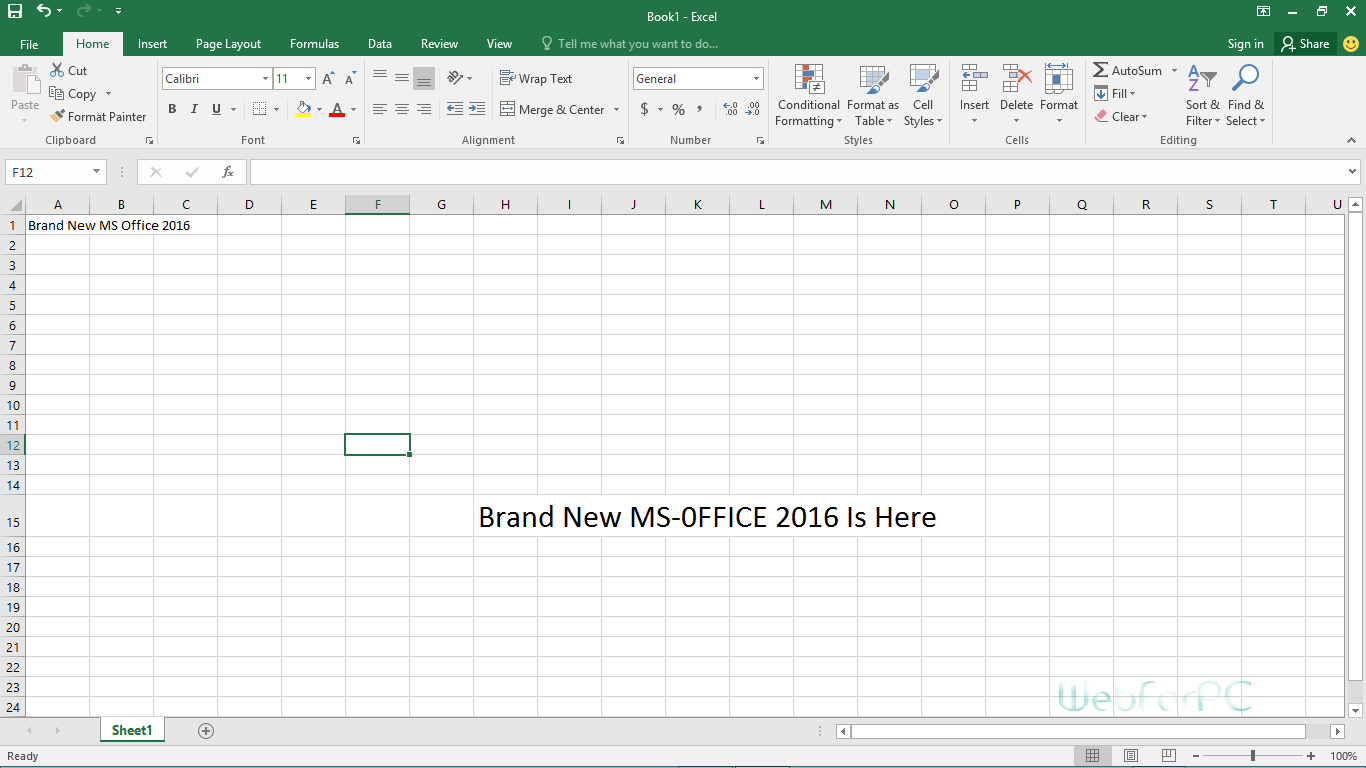Set vertical alignment to middle
Image resolution: width=1366 pixels, height=768 pixels.
pos(402,78)
